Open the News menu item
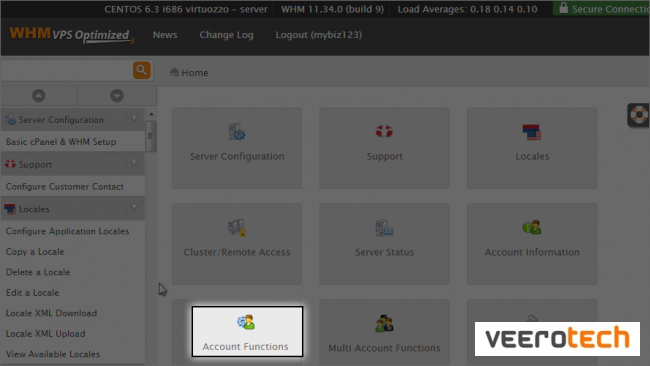The image size is (650, 366). (x=165, y=35)
